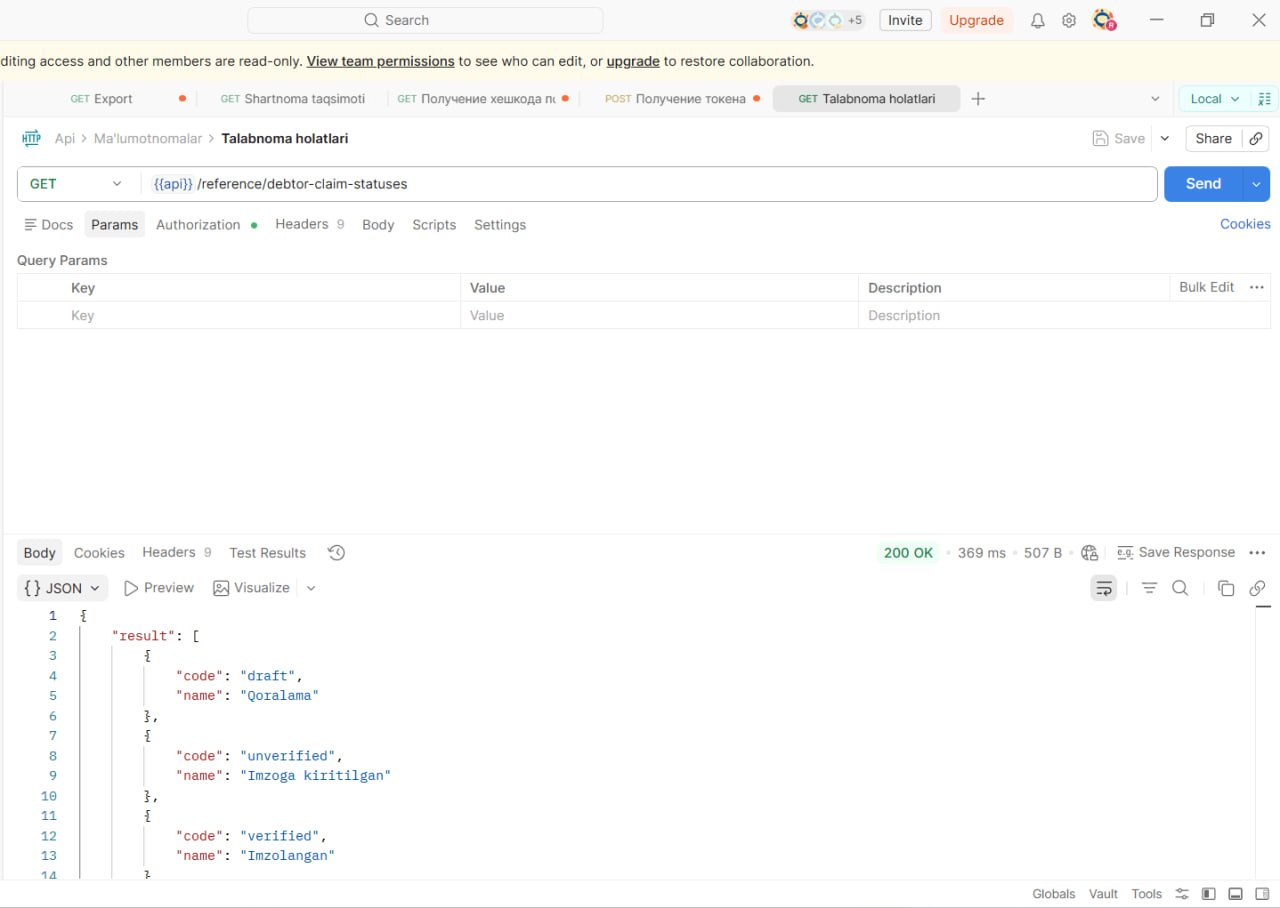Follow View team permissions link
Image resolution: width=1280 pixels, height=908 pixels.
(x=380, y=61)
